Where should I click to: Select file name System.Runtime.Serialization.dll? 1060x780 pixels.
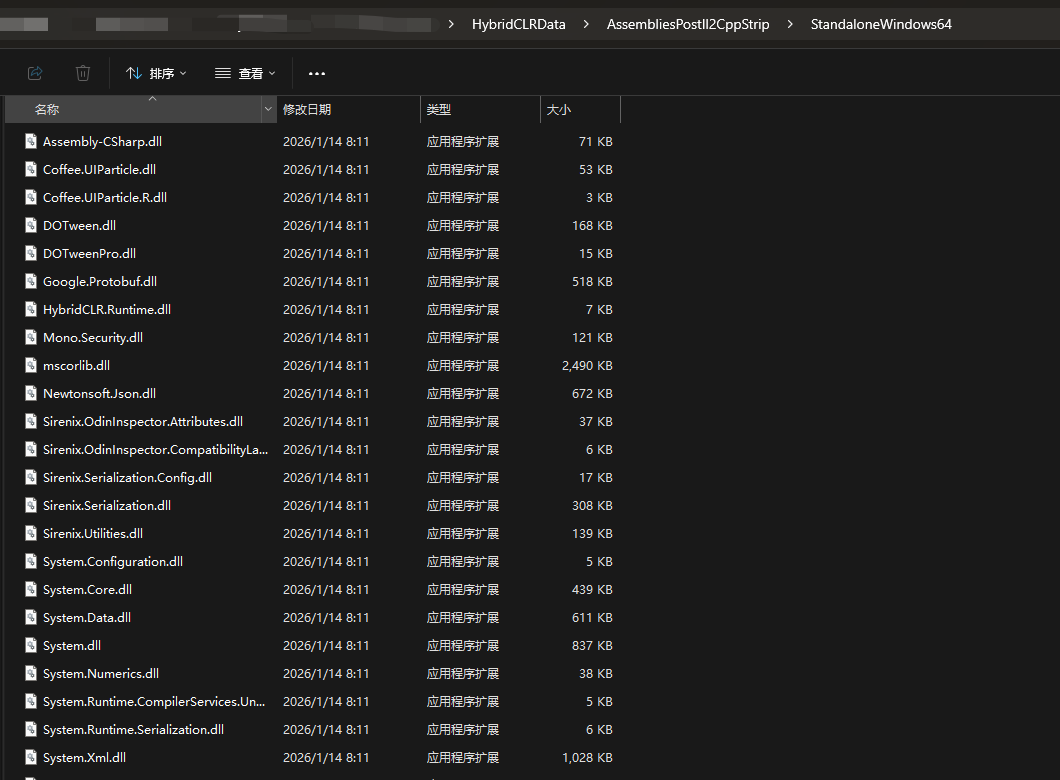point(133,729)
